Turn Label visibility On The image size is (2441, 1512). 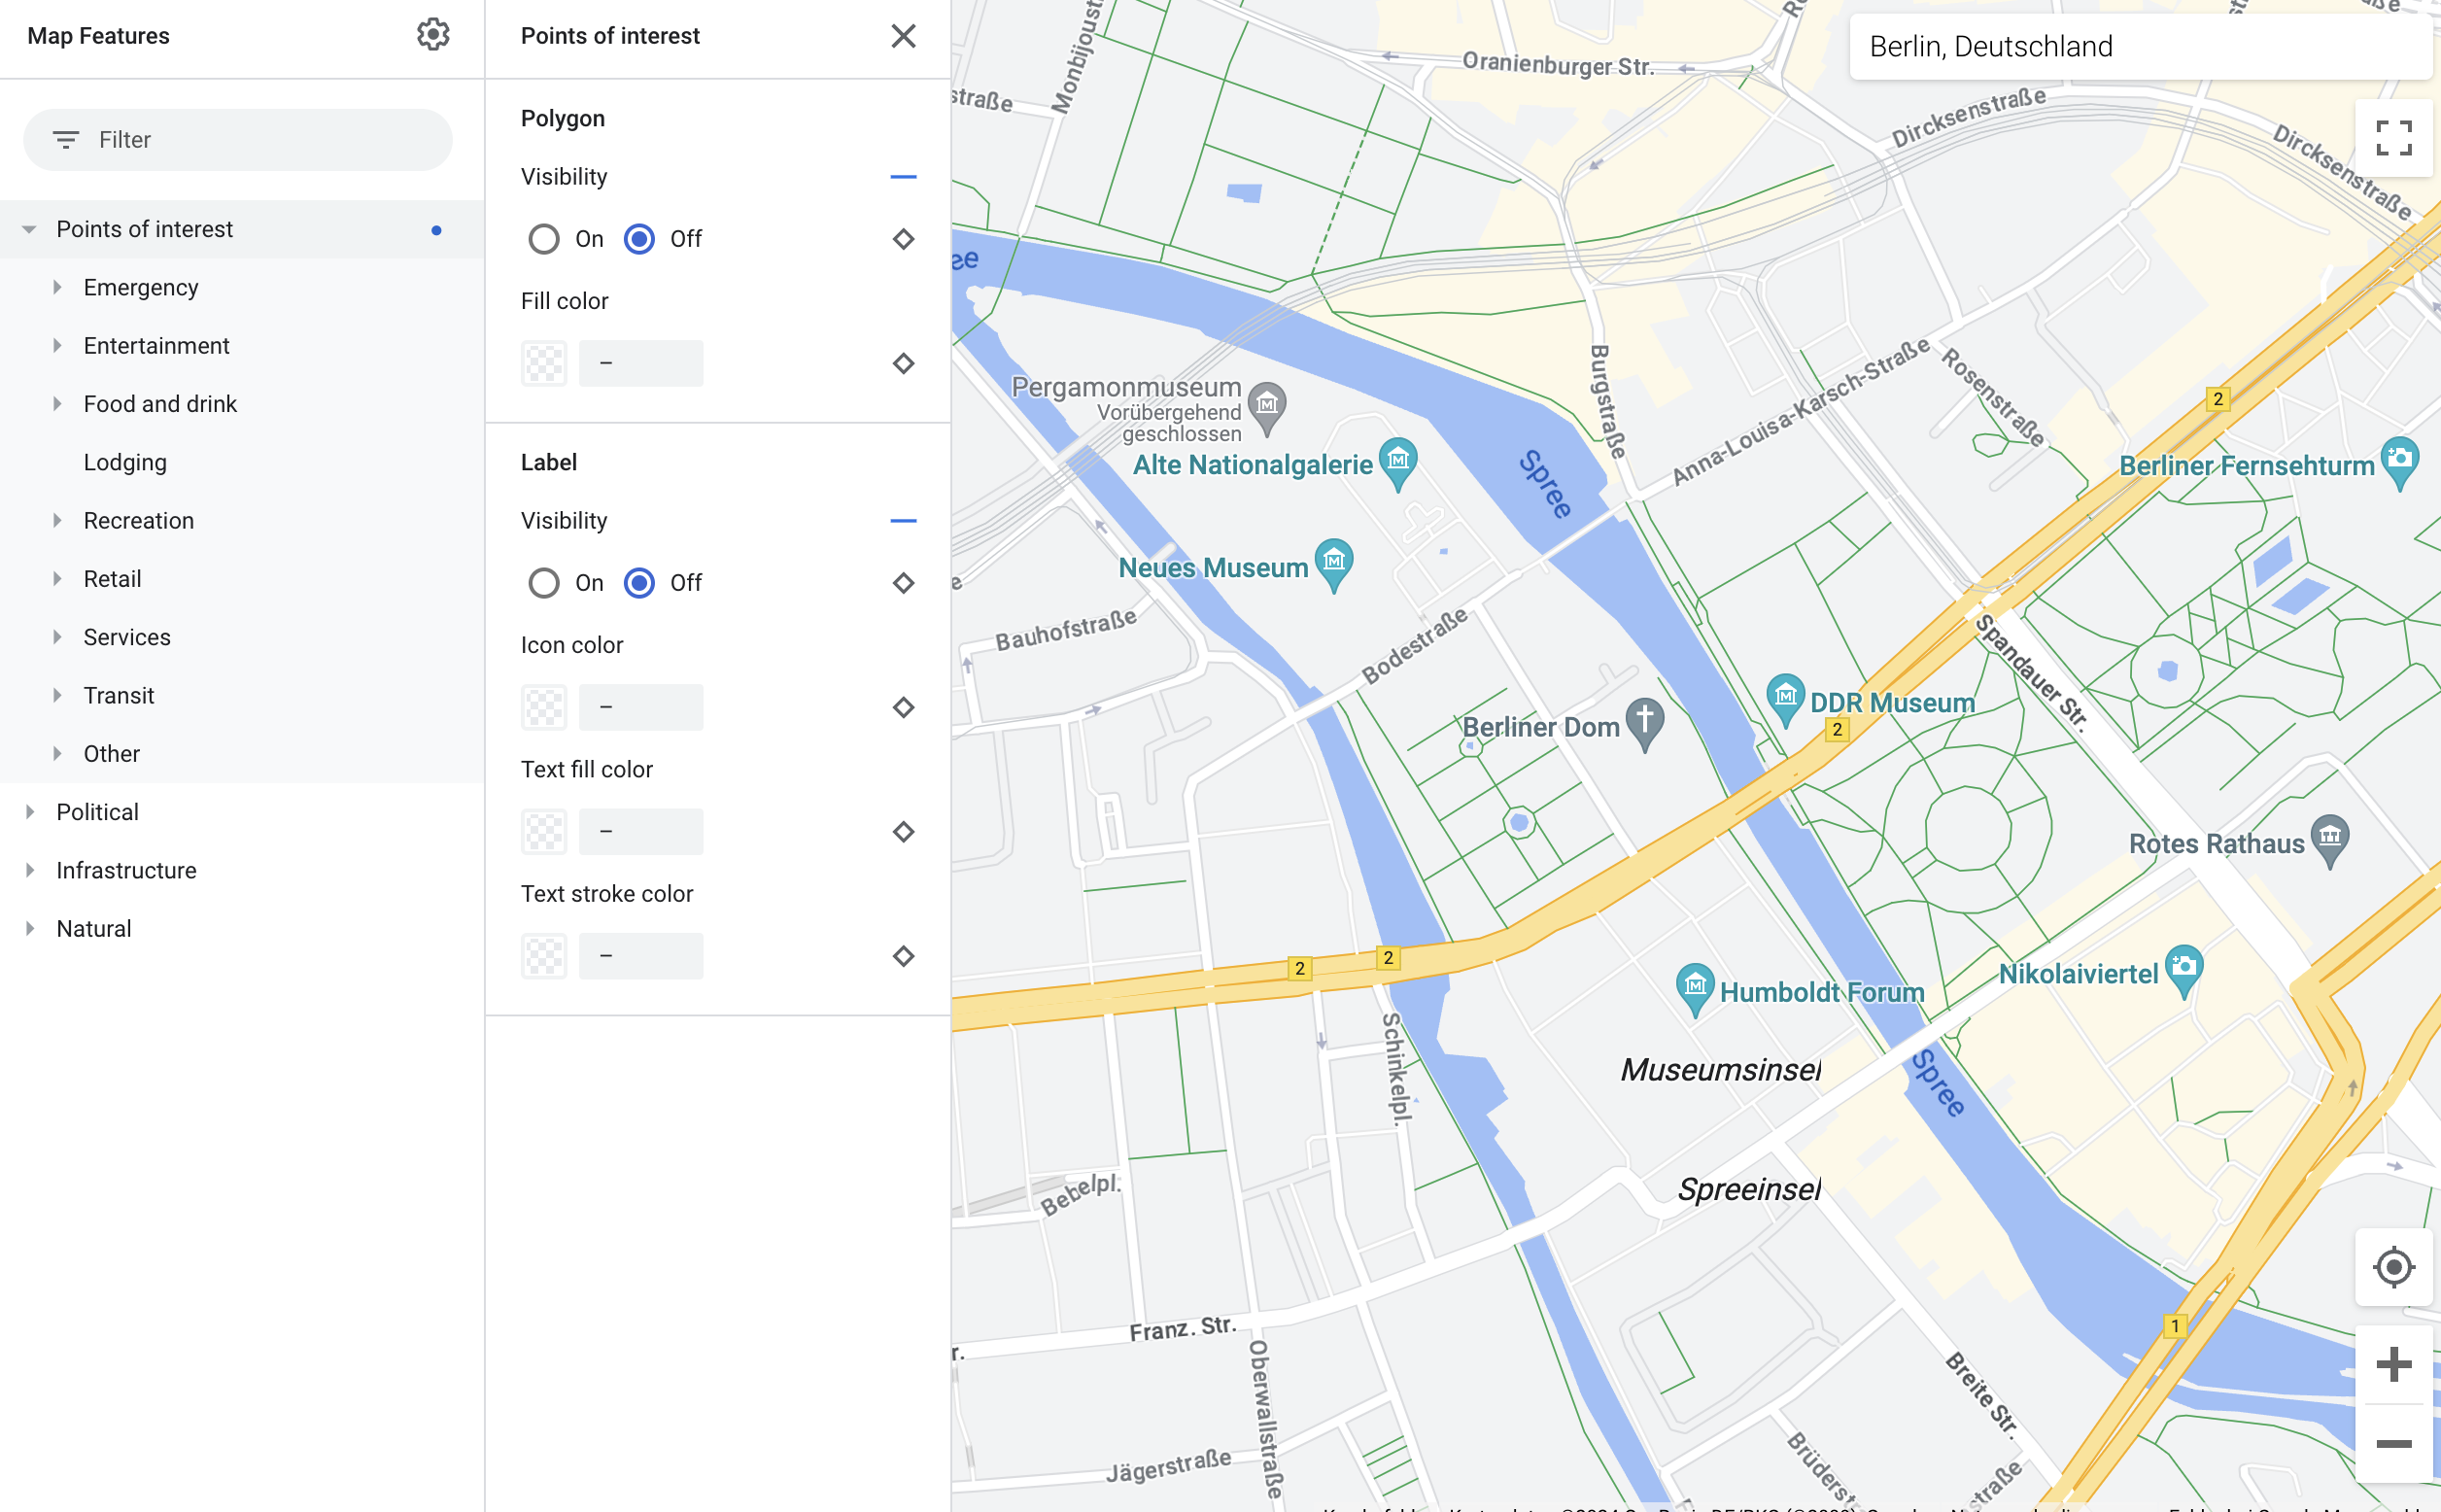[544, 583]
